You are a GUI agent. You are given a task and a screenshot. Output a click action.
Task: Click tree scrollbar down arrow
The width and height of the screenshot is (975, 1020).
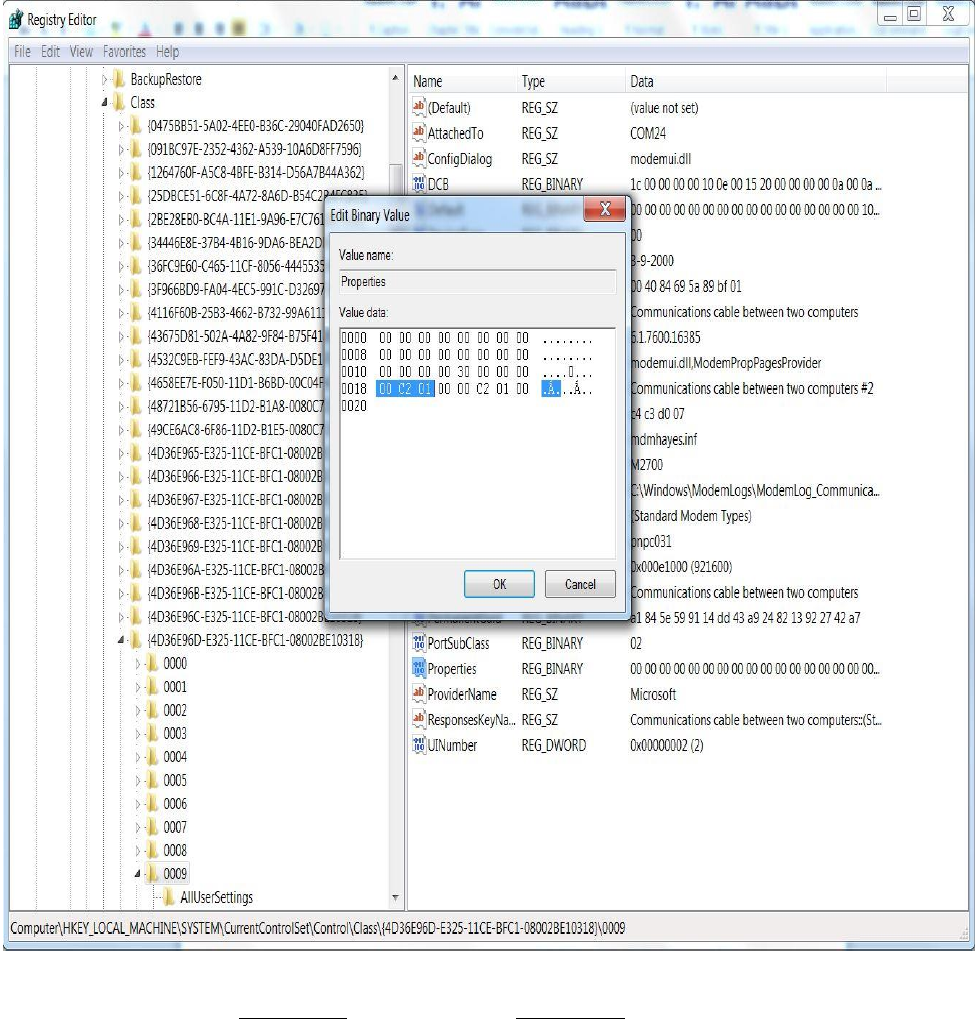click(x=395, y=898)
